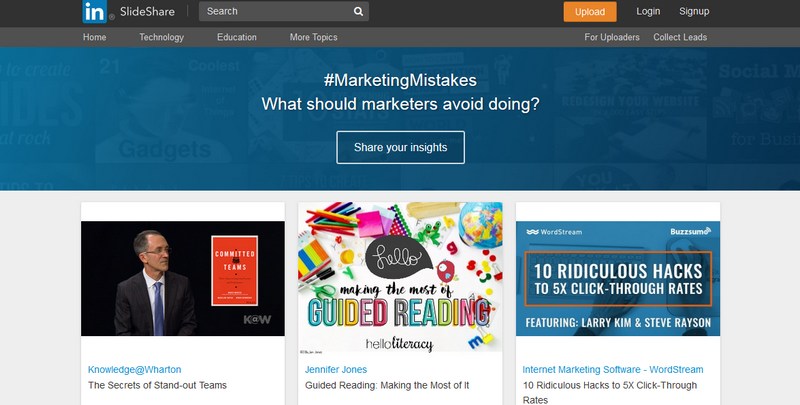Click the magnifying glass search icon
The image size is (800, 405).
pos(358,11)
